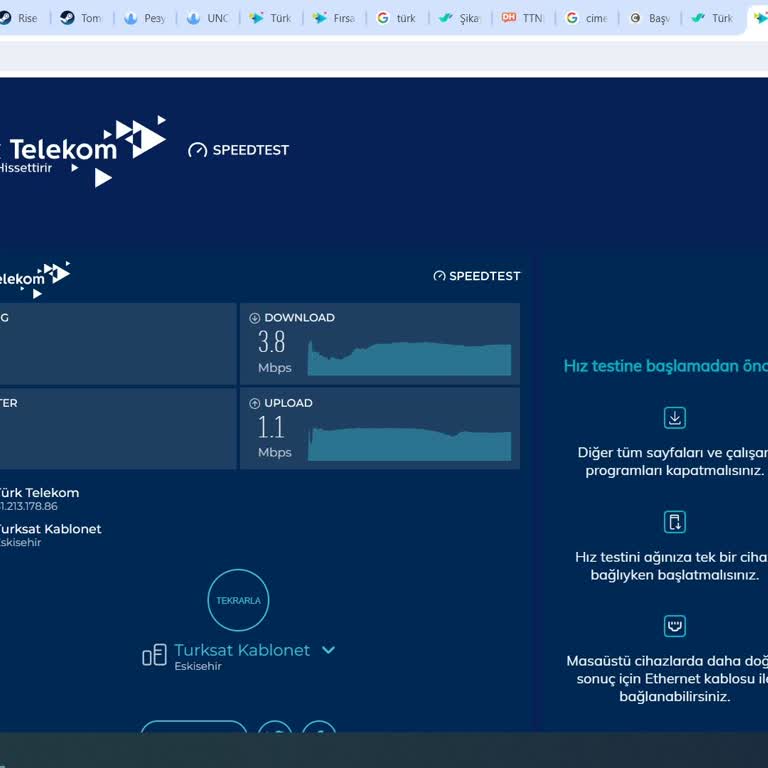Open the Fırsa browser tab

(x=334, y=18)
